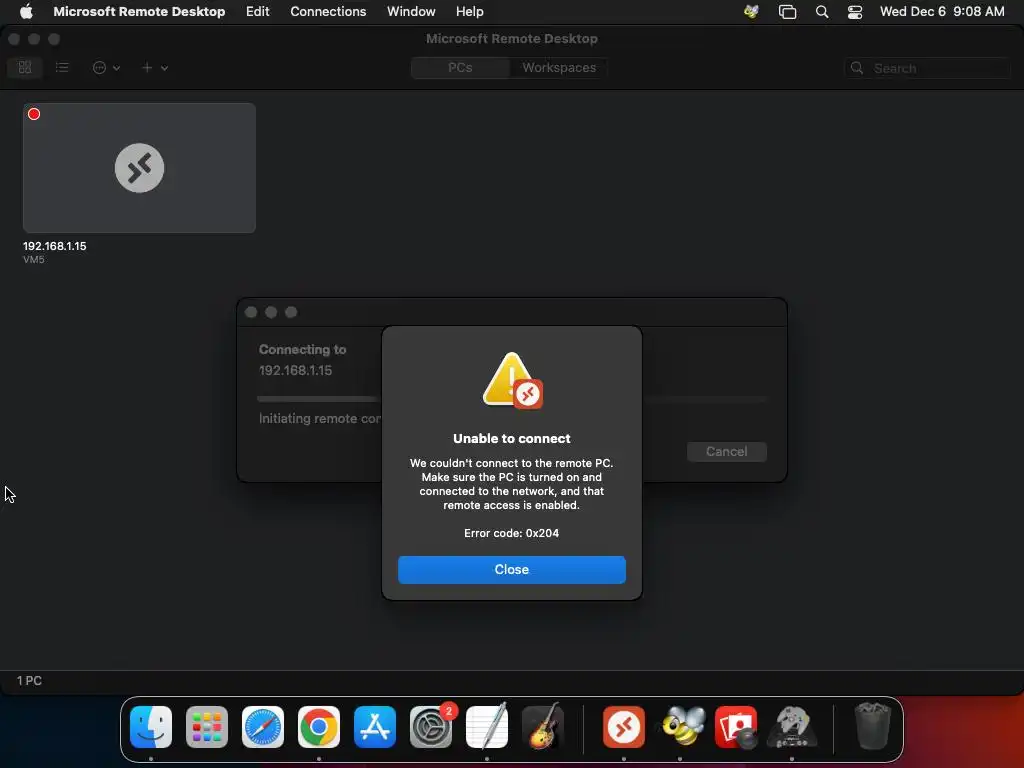Open the red photo app in the Dock

pos(736,727)
